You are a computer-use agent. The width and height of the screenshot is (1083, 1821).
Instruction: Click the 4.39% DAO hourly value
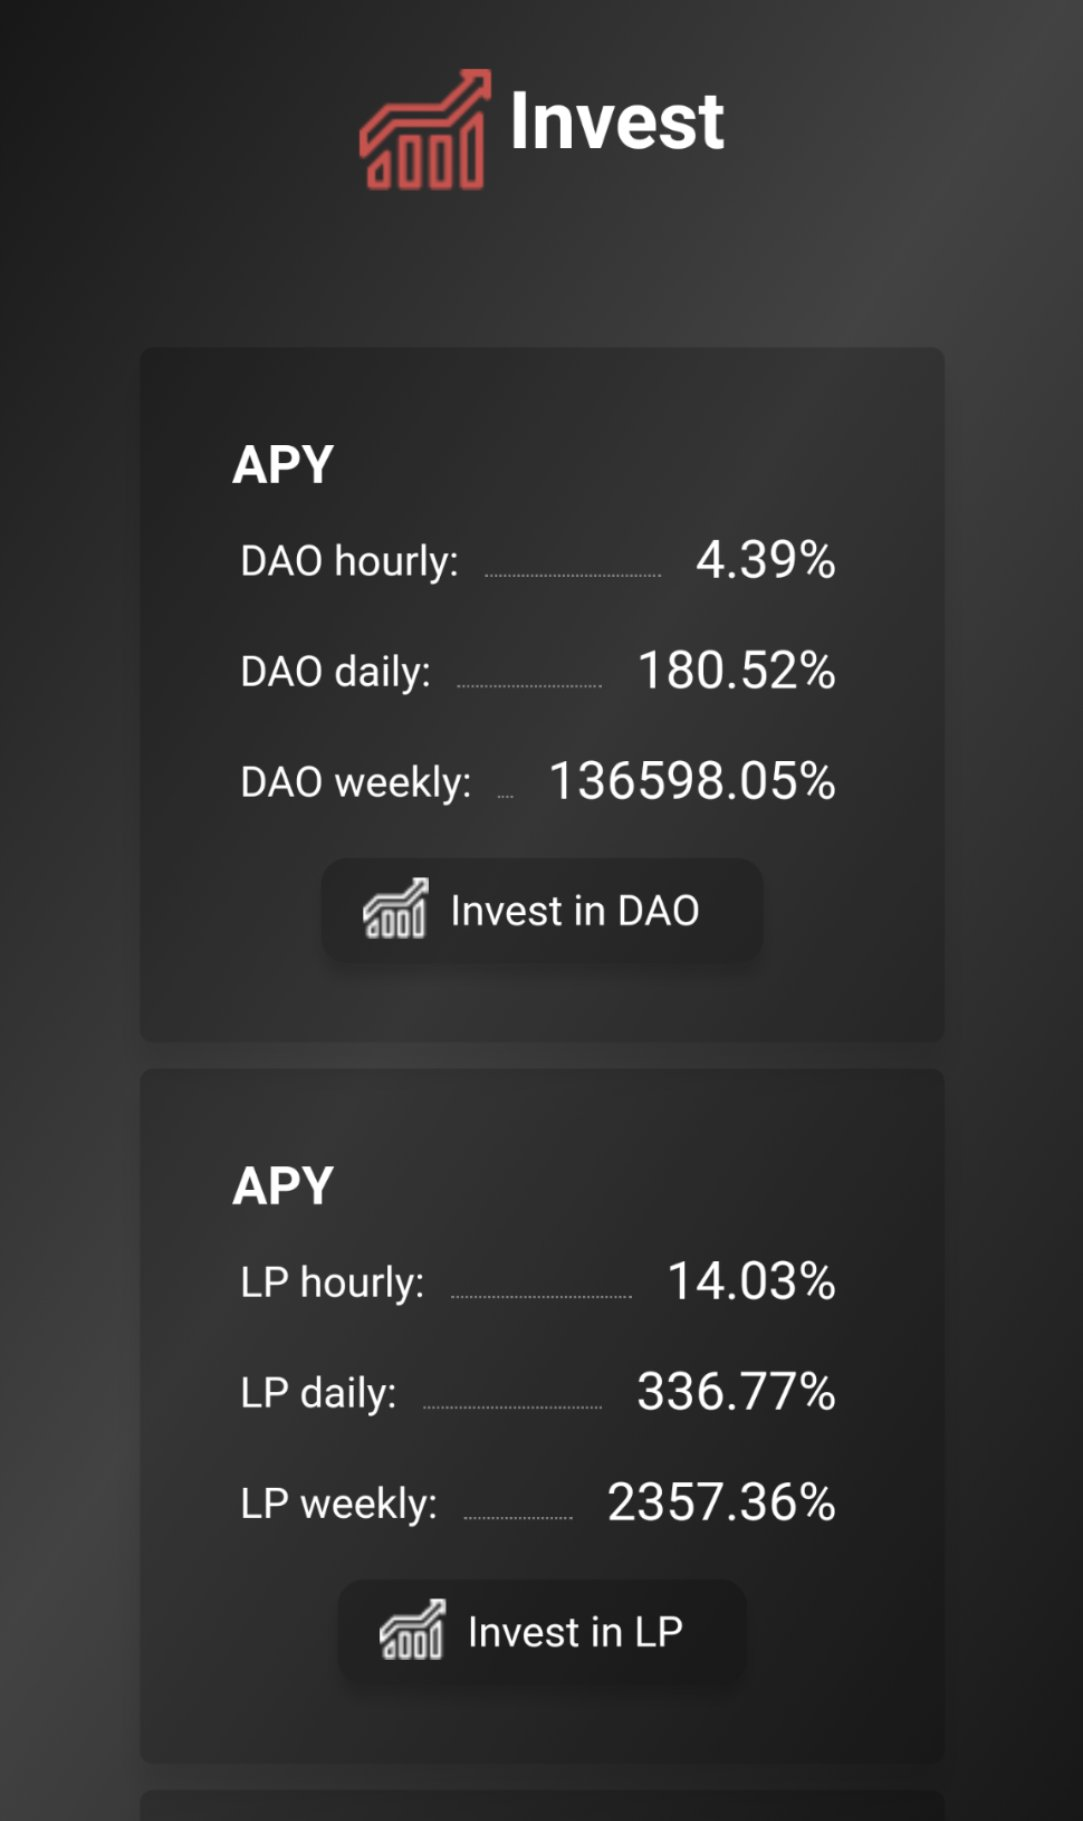point(765,560)
